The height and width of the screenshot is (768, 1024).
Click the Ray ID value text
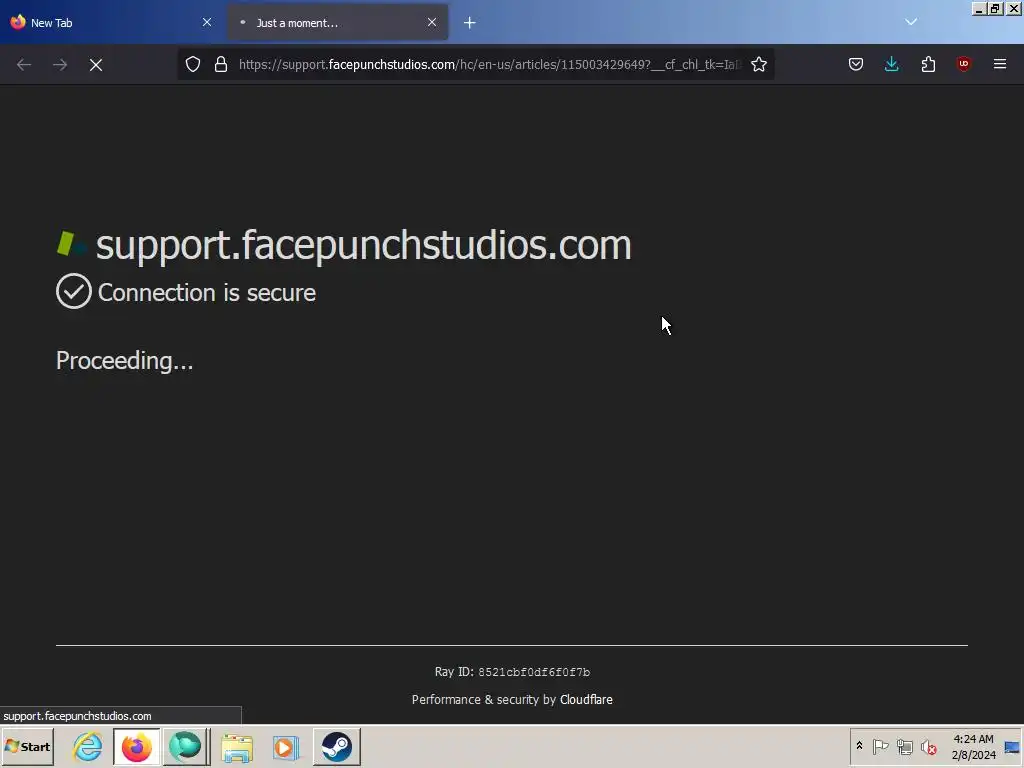534,672
